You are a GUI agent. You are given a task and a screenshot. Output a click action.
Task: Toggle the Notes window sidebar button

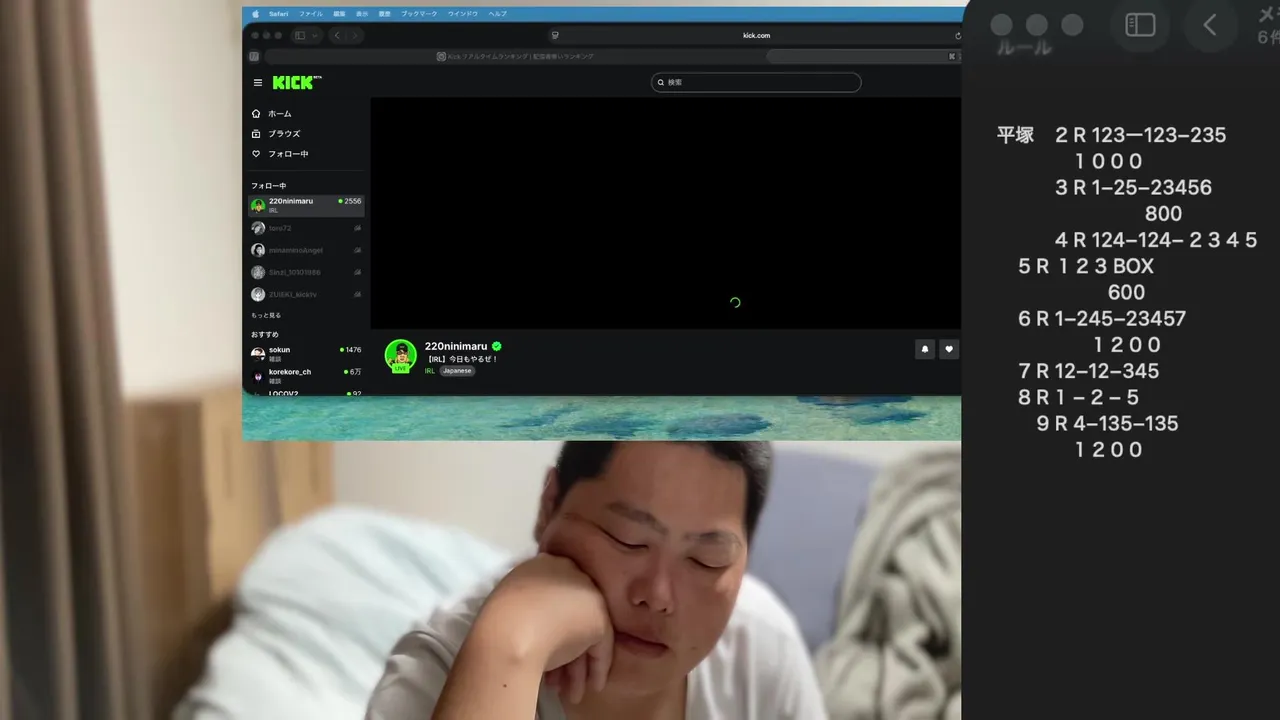[x=1140, y=25]
